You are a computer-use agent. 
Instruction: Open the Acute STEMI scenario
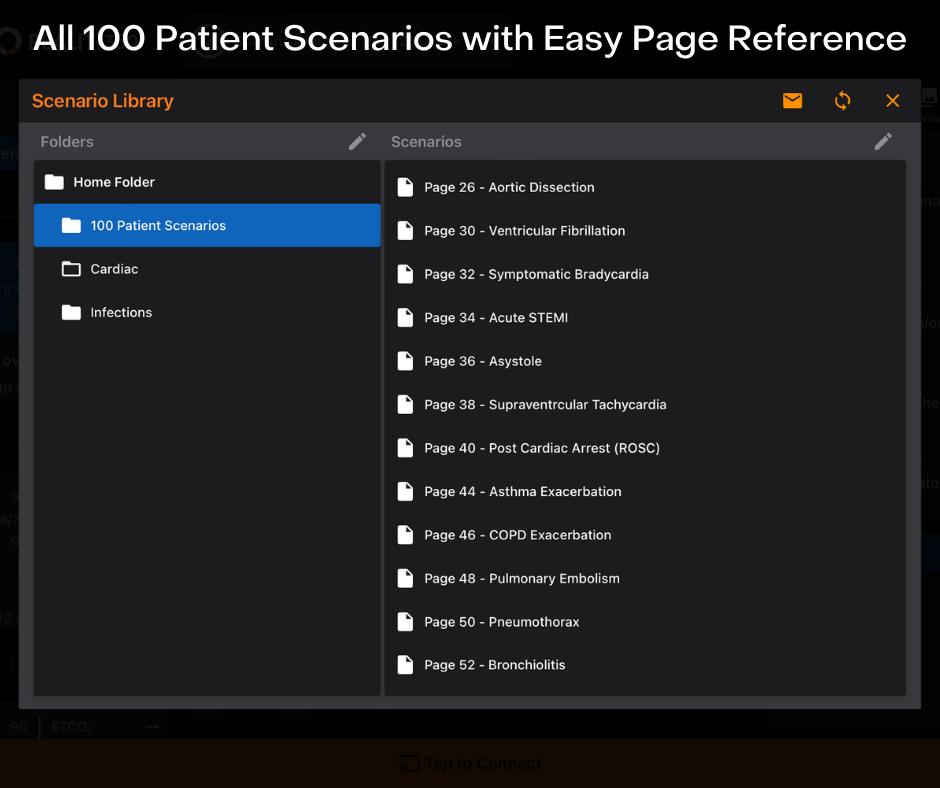click(x=496, y=317)
